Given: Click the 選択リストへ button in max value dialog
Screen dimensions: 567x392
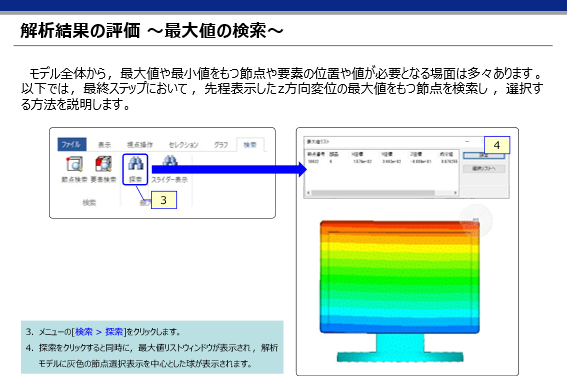Looking at the screenshot, I should tap(484, 169).
